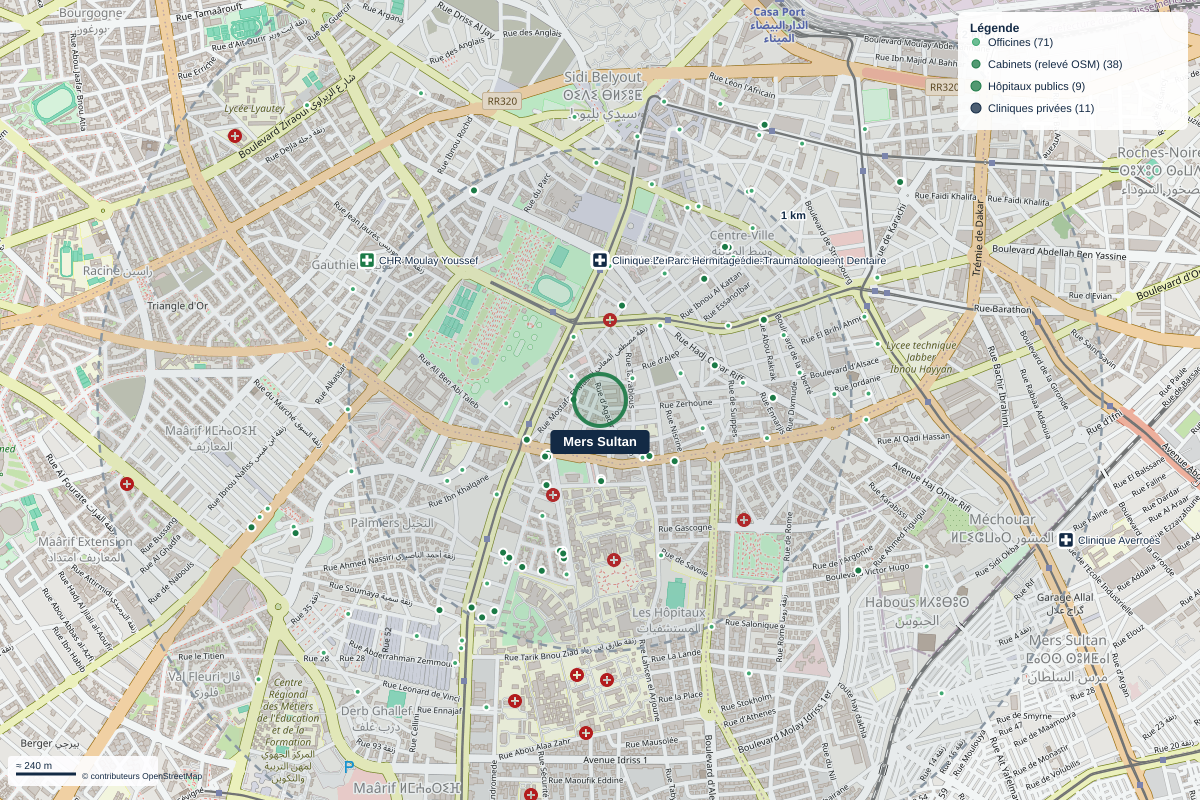The height and width of the screenshot is (800, 1200).
Task: Click the 'Casa Port' station label
Action: 779,12
